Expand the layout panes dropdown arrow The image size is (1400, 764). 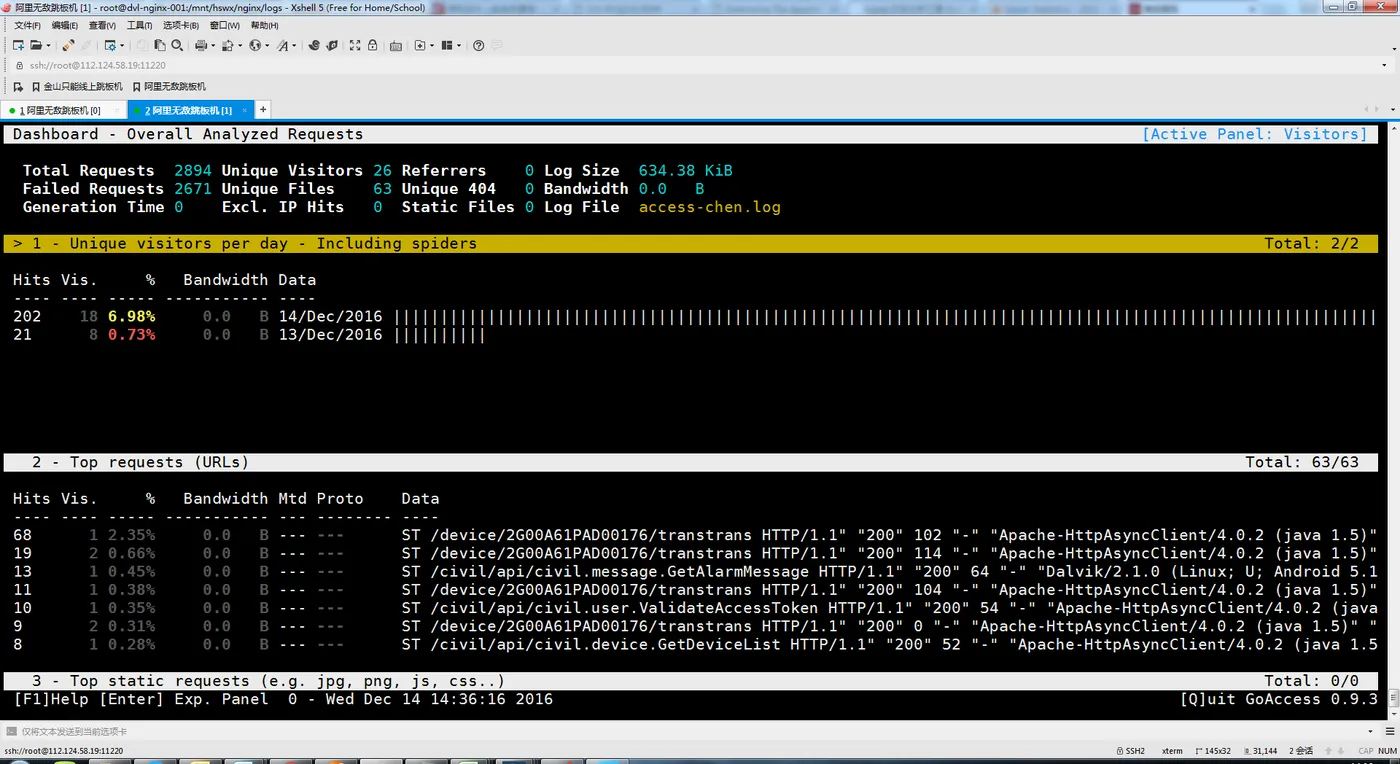pos(459,45)
